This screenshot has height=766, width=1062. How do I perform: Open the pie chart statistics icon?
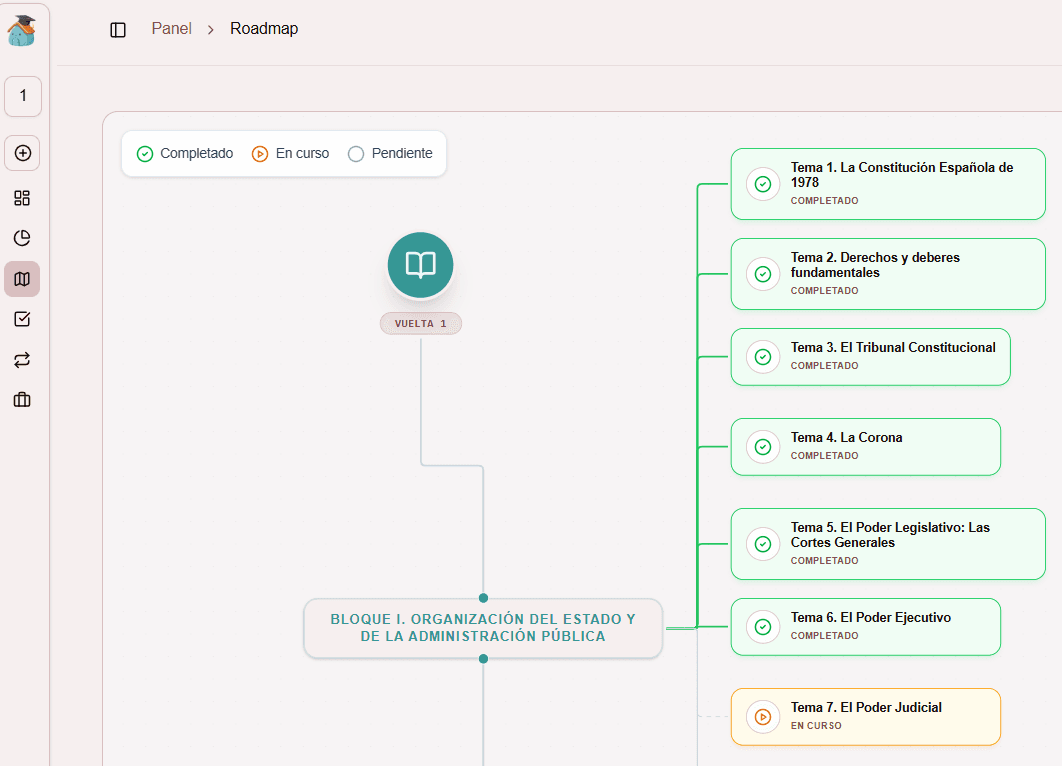(21, 238)
